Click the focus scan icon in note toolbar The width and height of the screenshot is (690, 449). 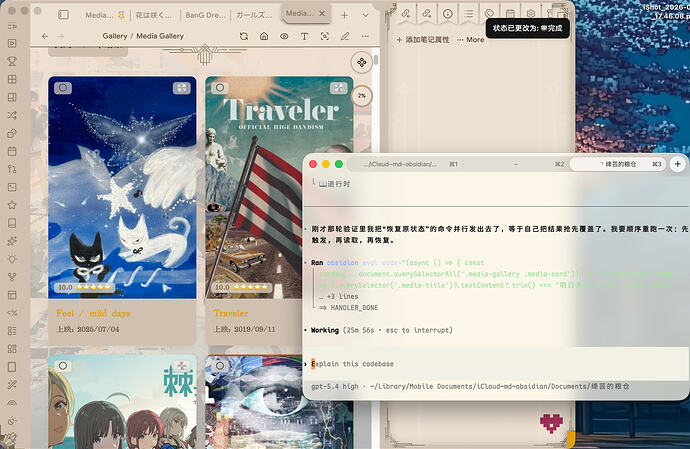click(x=325, y=36)
